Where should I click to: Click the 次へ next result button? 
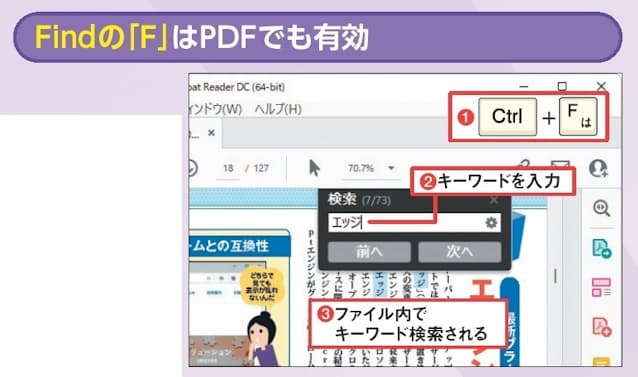pyautogui.click(x=459, y=252)
